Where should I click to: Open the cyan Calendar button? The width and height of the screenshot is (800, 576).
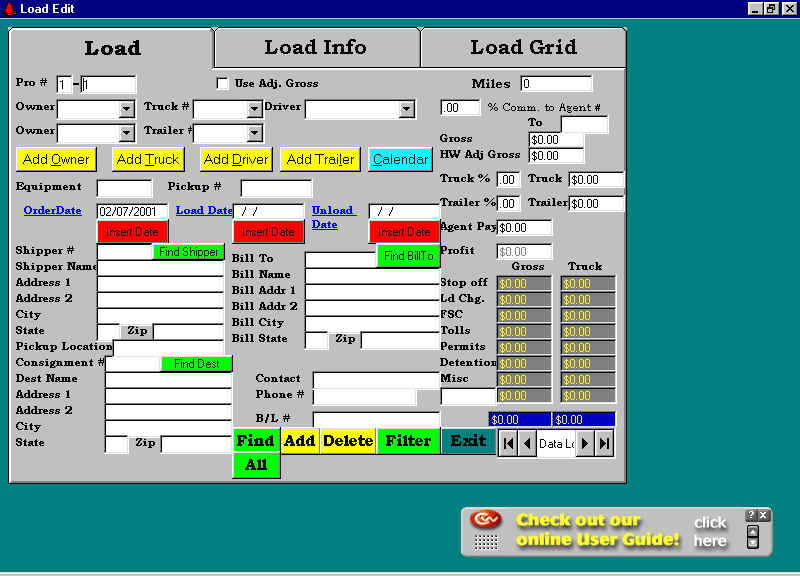click(400, 159)
